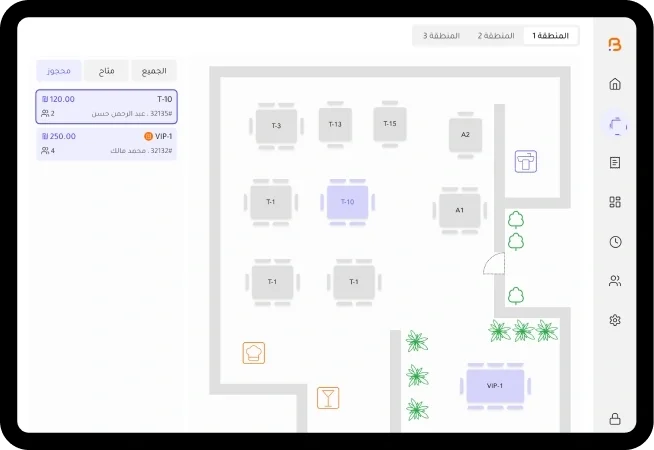Click the cocktail glass bar icon

pos(328,397)
